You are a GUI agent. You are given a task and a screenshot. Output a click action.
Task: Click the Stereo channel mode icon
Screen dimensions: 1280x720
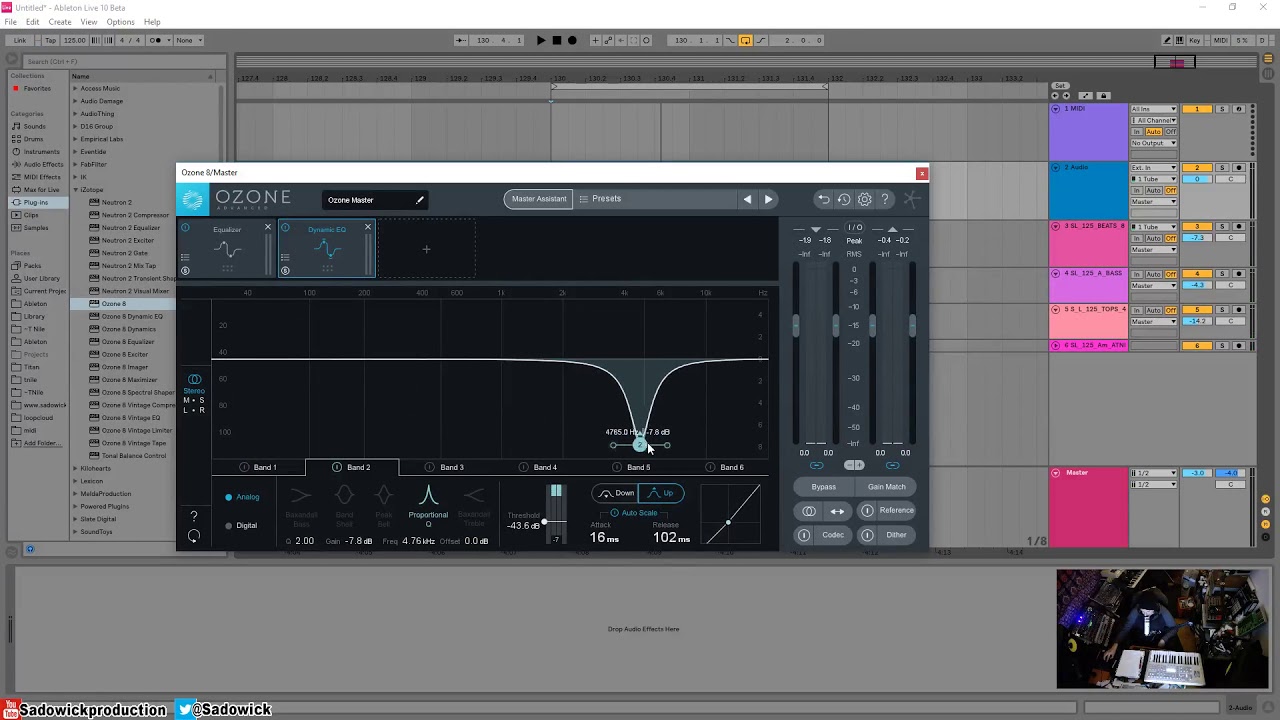tap(194, 379)
